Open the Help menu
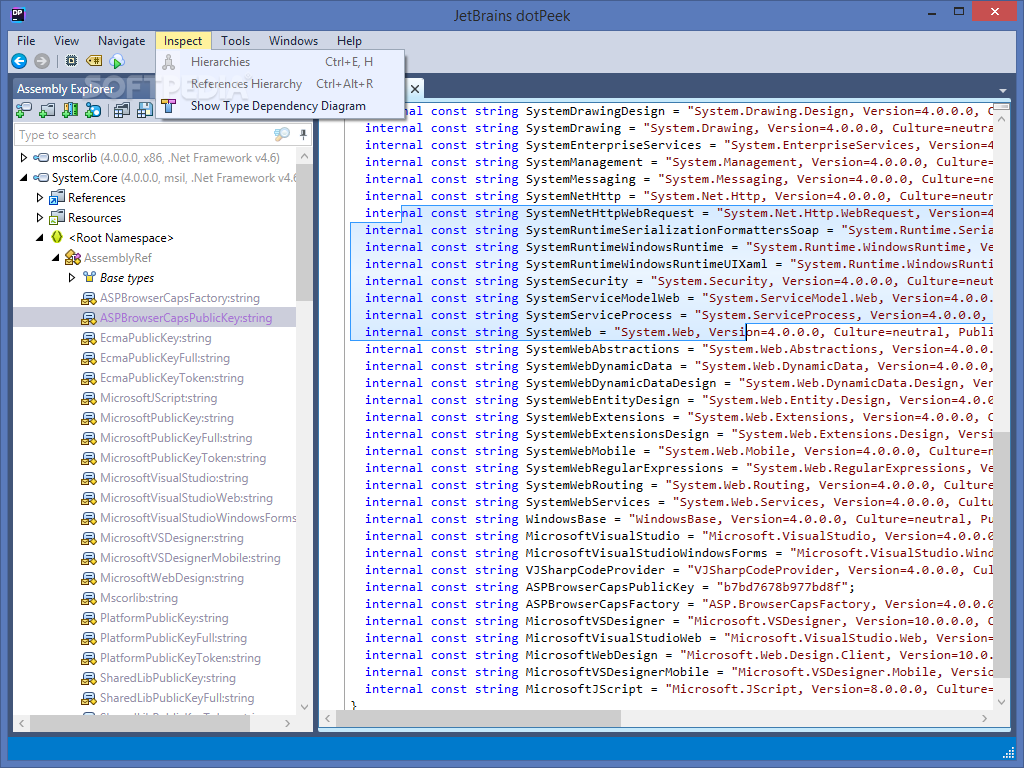 pos(349,40)
